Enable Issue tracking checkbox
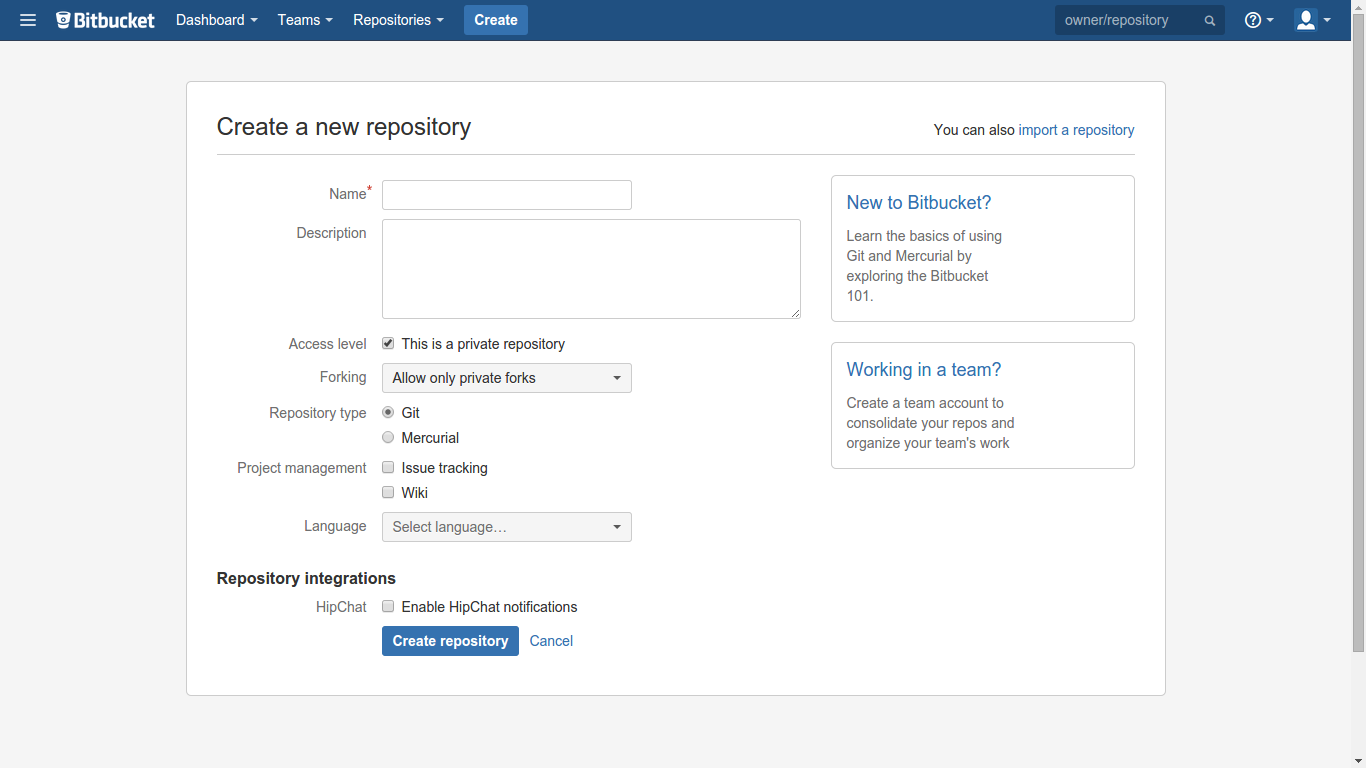Viewport: 1366px width, 768px height. pyautogui.click(x=388, y=467)
